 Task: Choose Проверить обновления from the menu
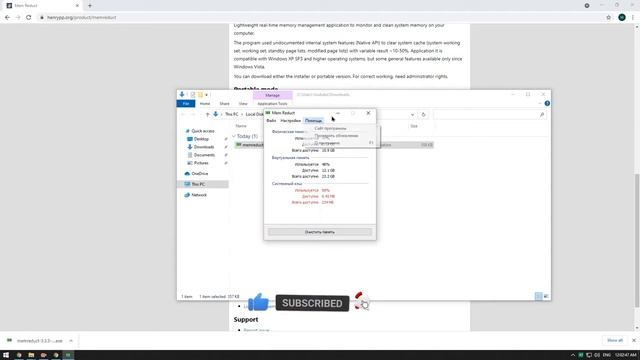point(336,136)
